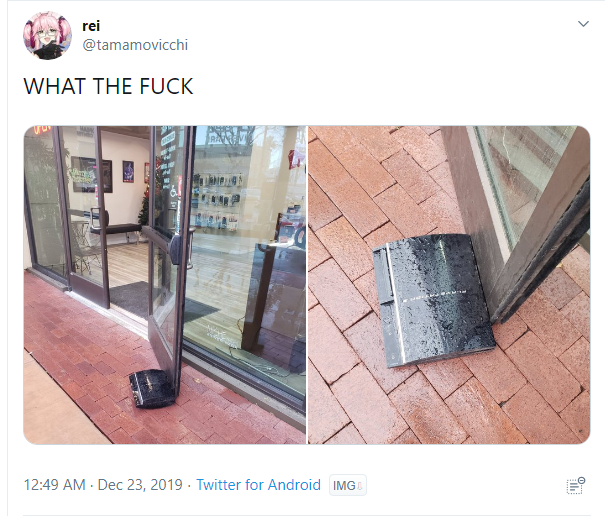Select the WHAT THE FUCK tweet text
Screen dimensions: 605x516
pyautogui.click(x=108, y=86)
